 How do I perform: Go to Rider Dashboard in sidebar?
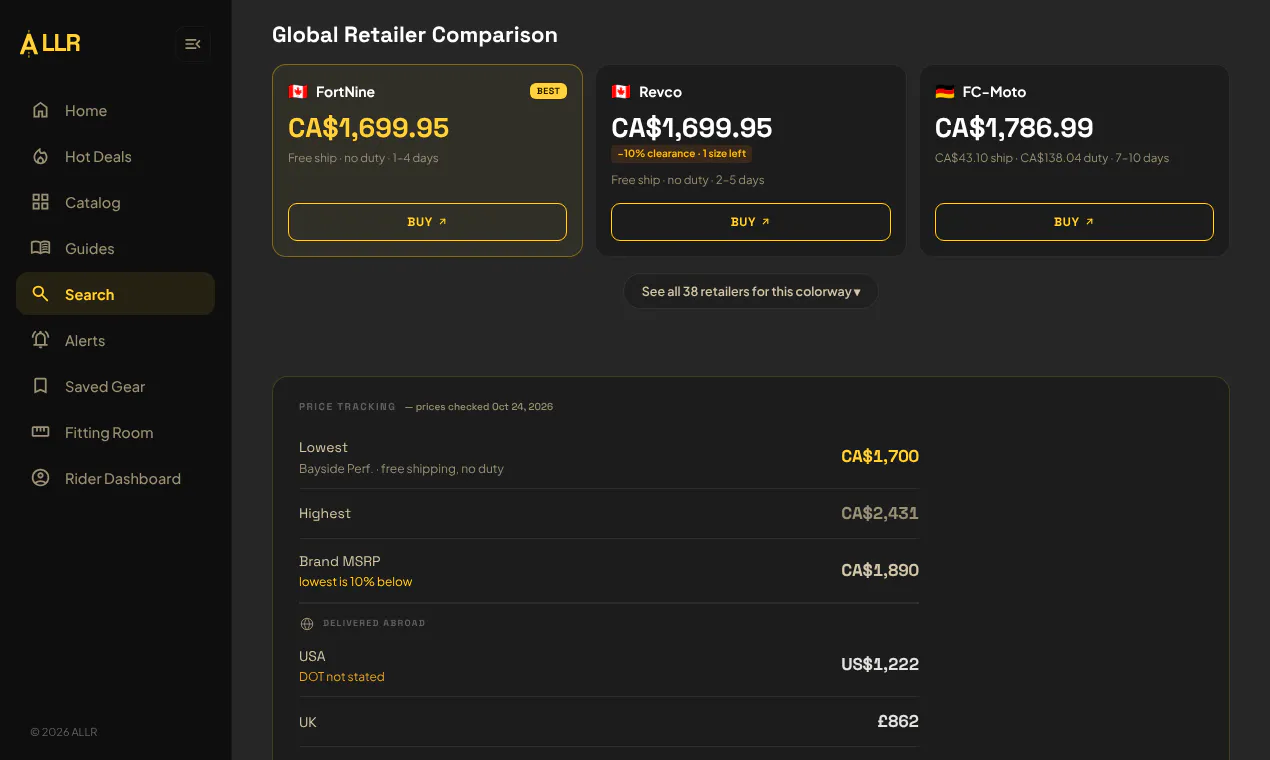point(115,478)
